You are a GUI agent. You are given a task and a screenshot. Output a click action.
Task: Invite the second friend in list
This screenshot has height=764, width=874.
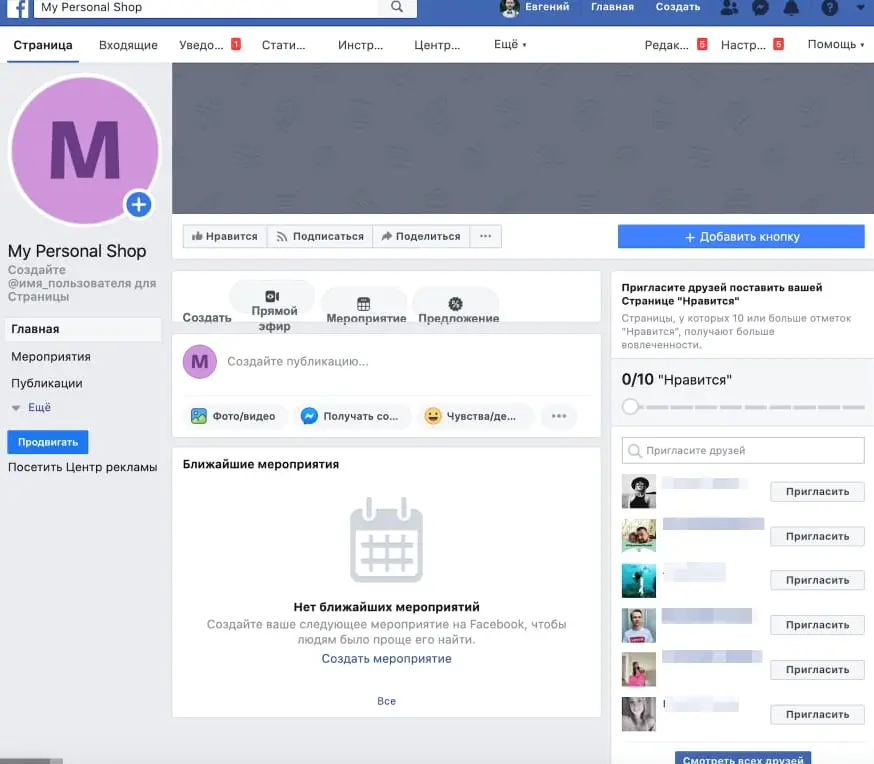tap(817, 536)
